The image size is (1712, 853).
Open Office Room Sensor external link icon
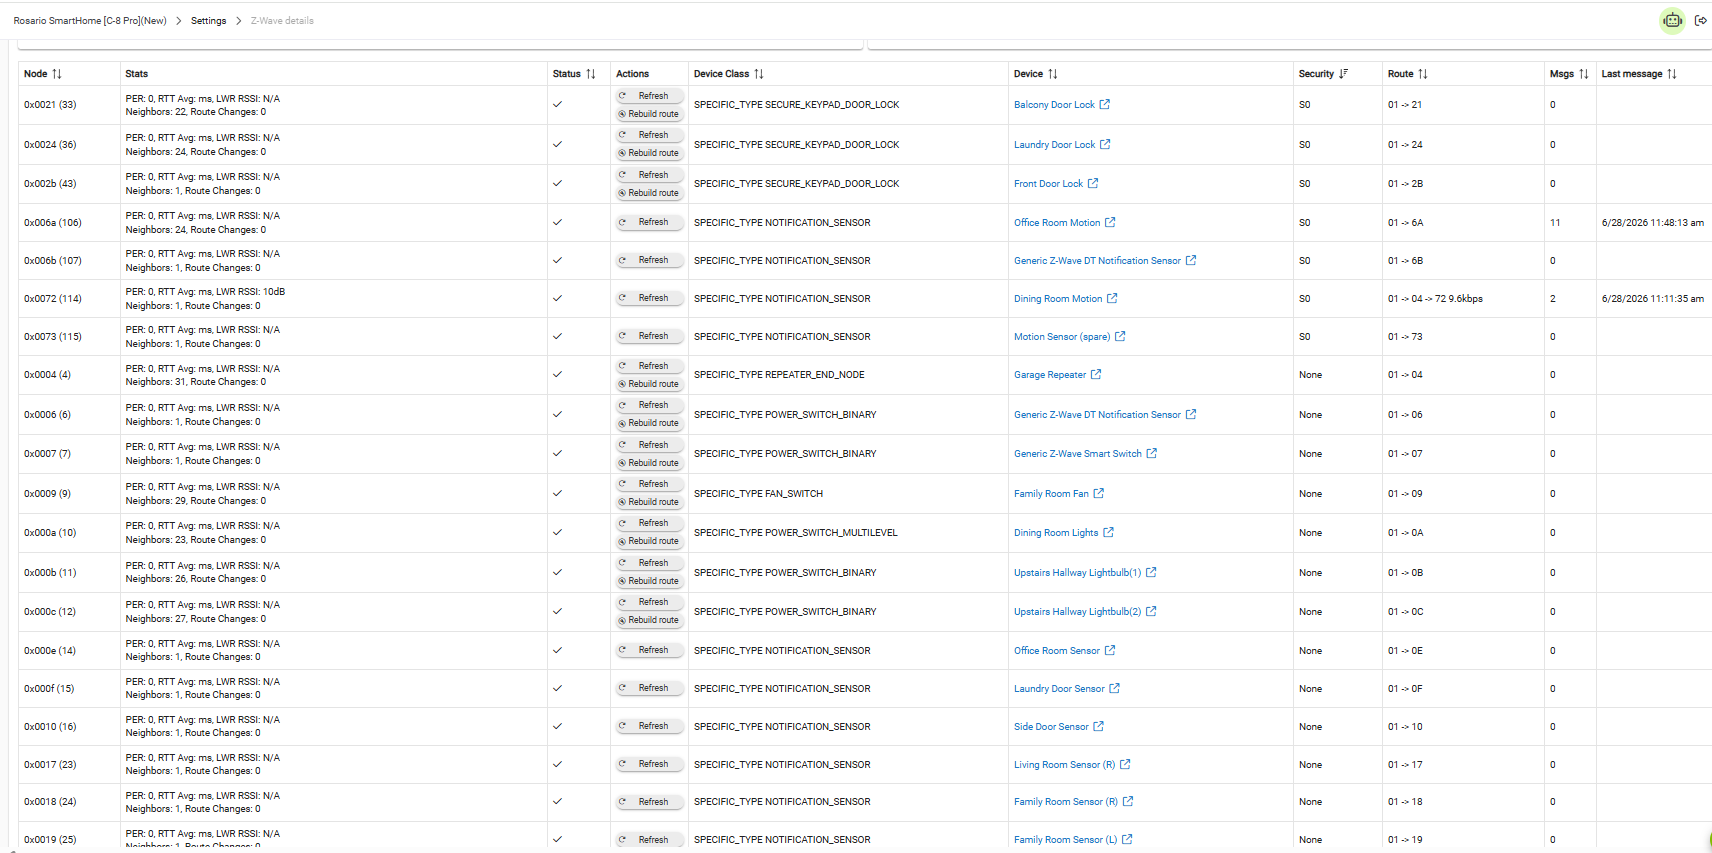click(1110, 650)
